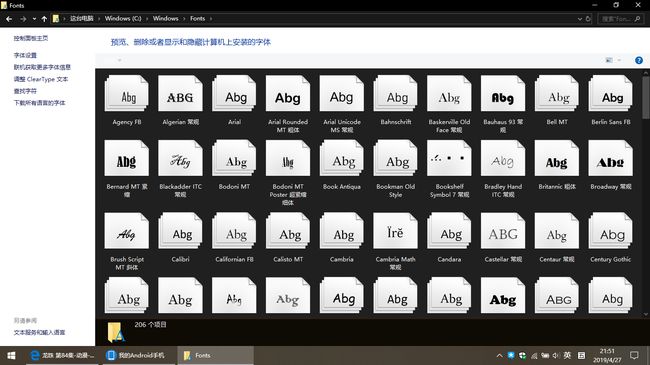Viewport: 650px width, 365px height.
Task: Click the vertical scrollbar of font list
Action: (x=645, y=194)
